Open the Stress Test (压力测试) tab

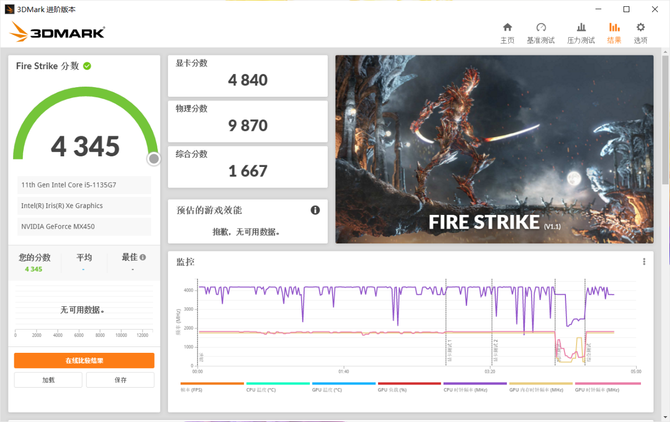581,33
